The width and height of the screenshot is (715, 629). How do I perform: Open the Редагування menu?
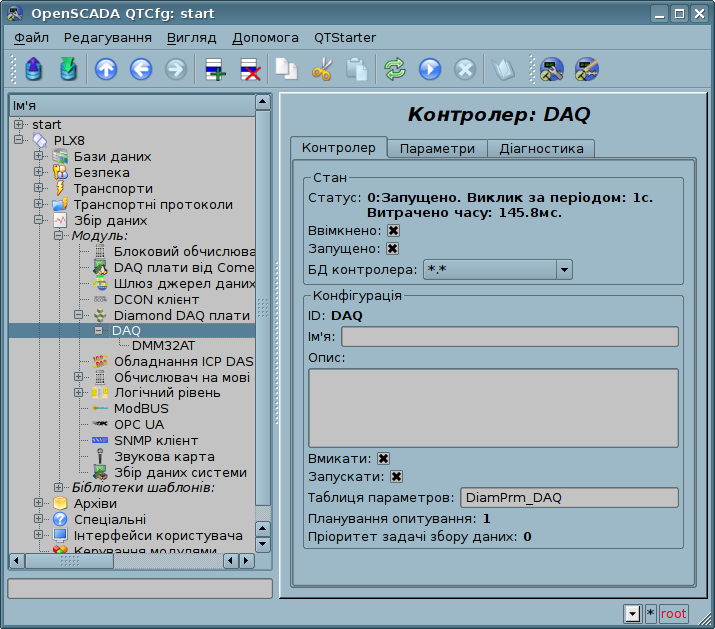click(107, 38)
